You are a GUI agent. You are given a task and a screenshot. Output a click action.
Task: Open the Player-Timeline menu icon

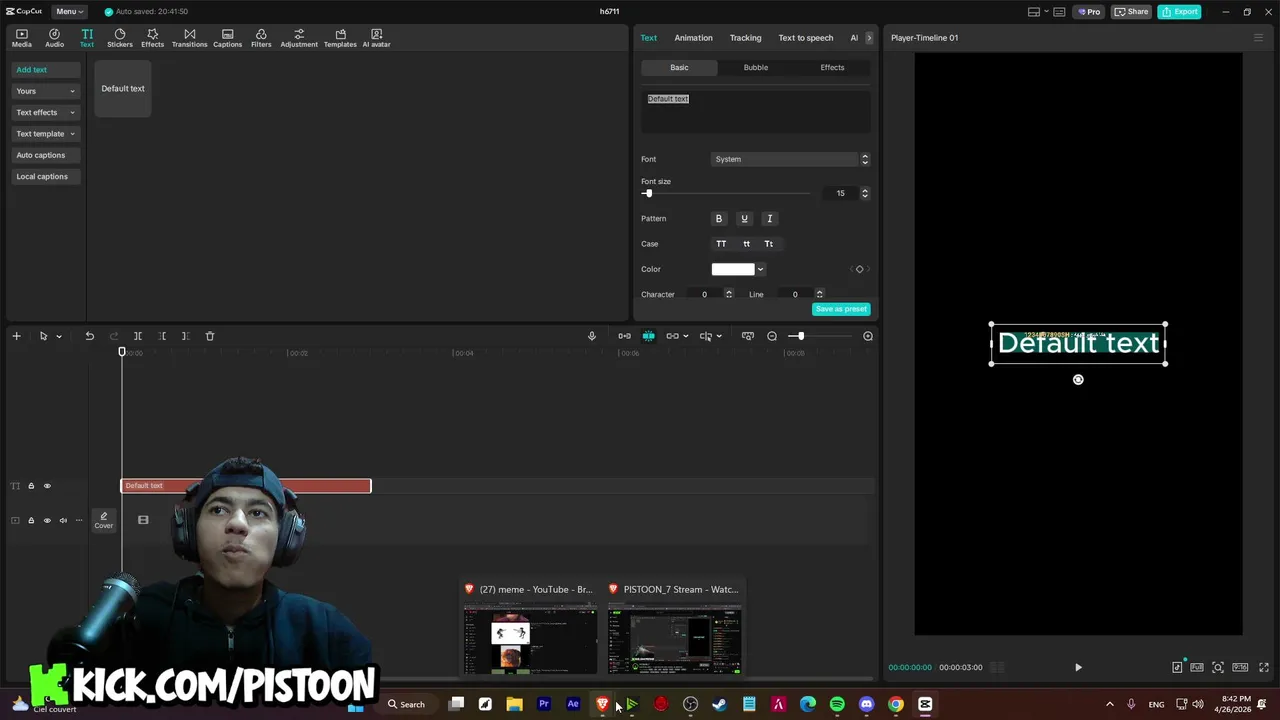click(x=1258, y=38)
